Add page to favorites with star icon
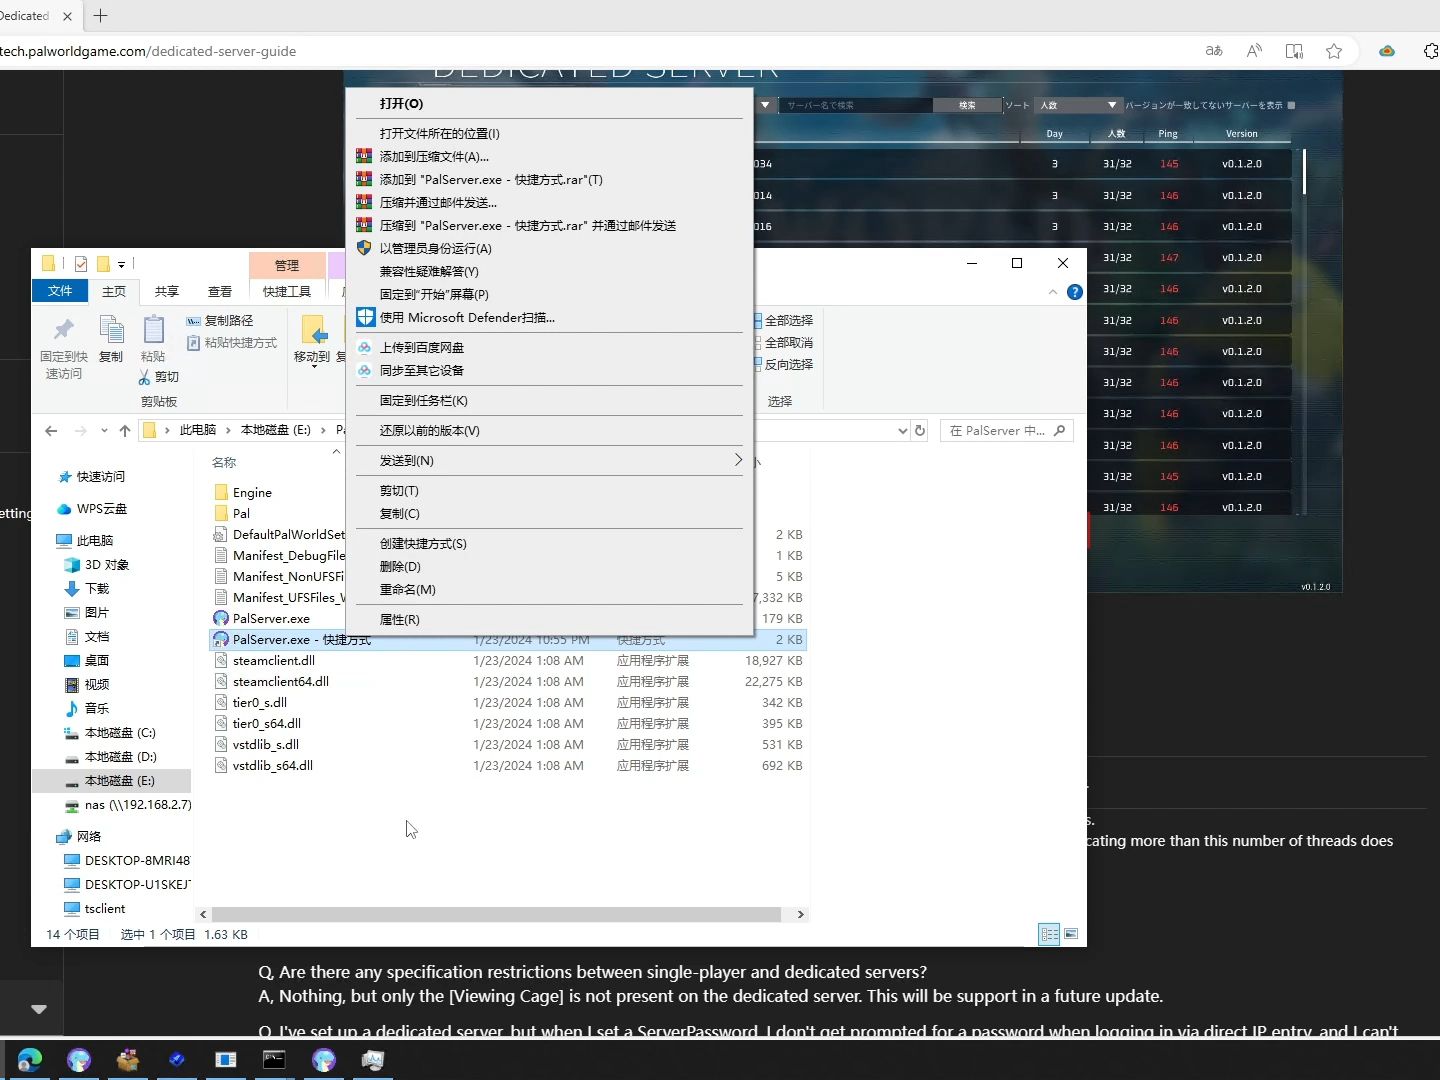Viewport: 1440px width, 1080px height. (1334, 51)
